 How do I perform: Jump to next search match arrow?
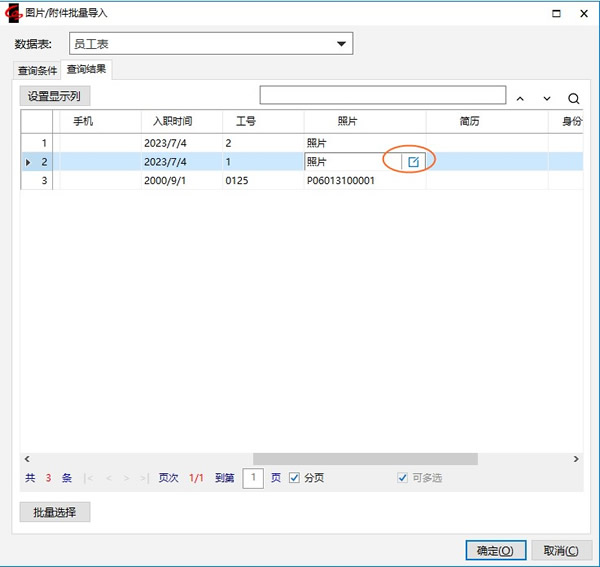[x=547, y=98]
